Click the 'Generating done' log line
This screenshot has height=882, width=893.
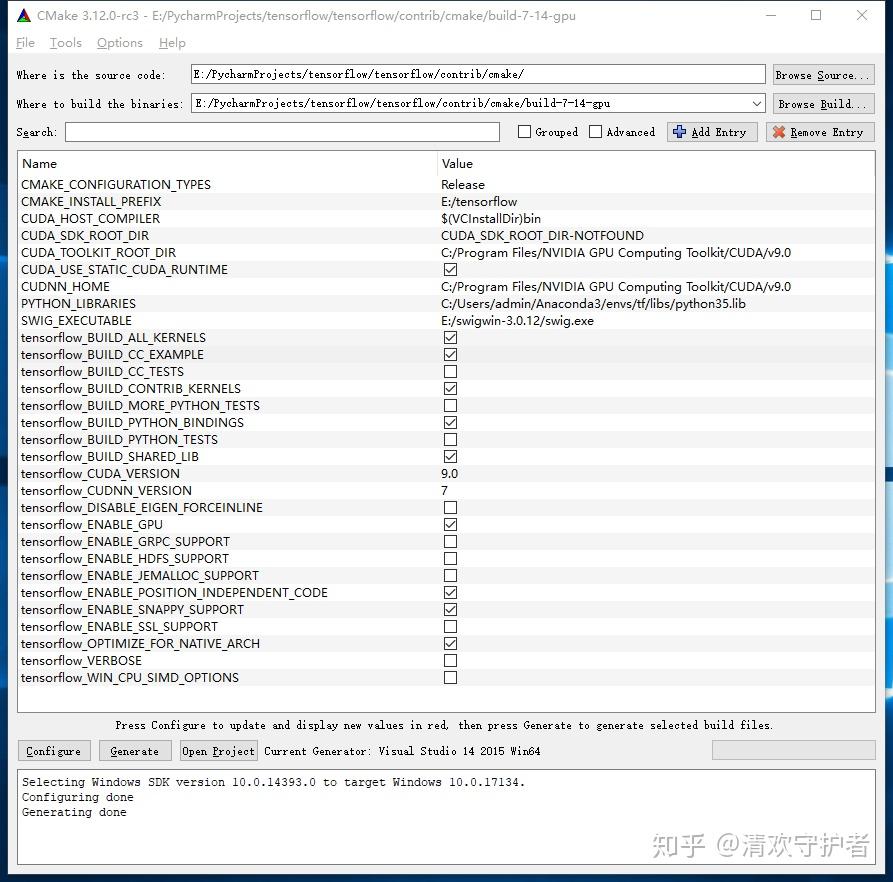coord(74,813)
